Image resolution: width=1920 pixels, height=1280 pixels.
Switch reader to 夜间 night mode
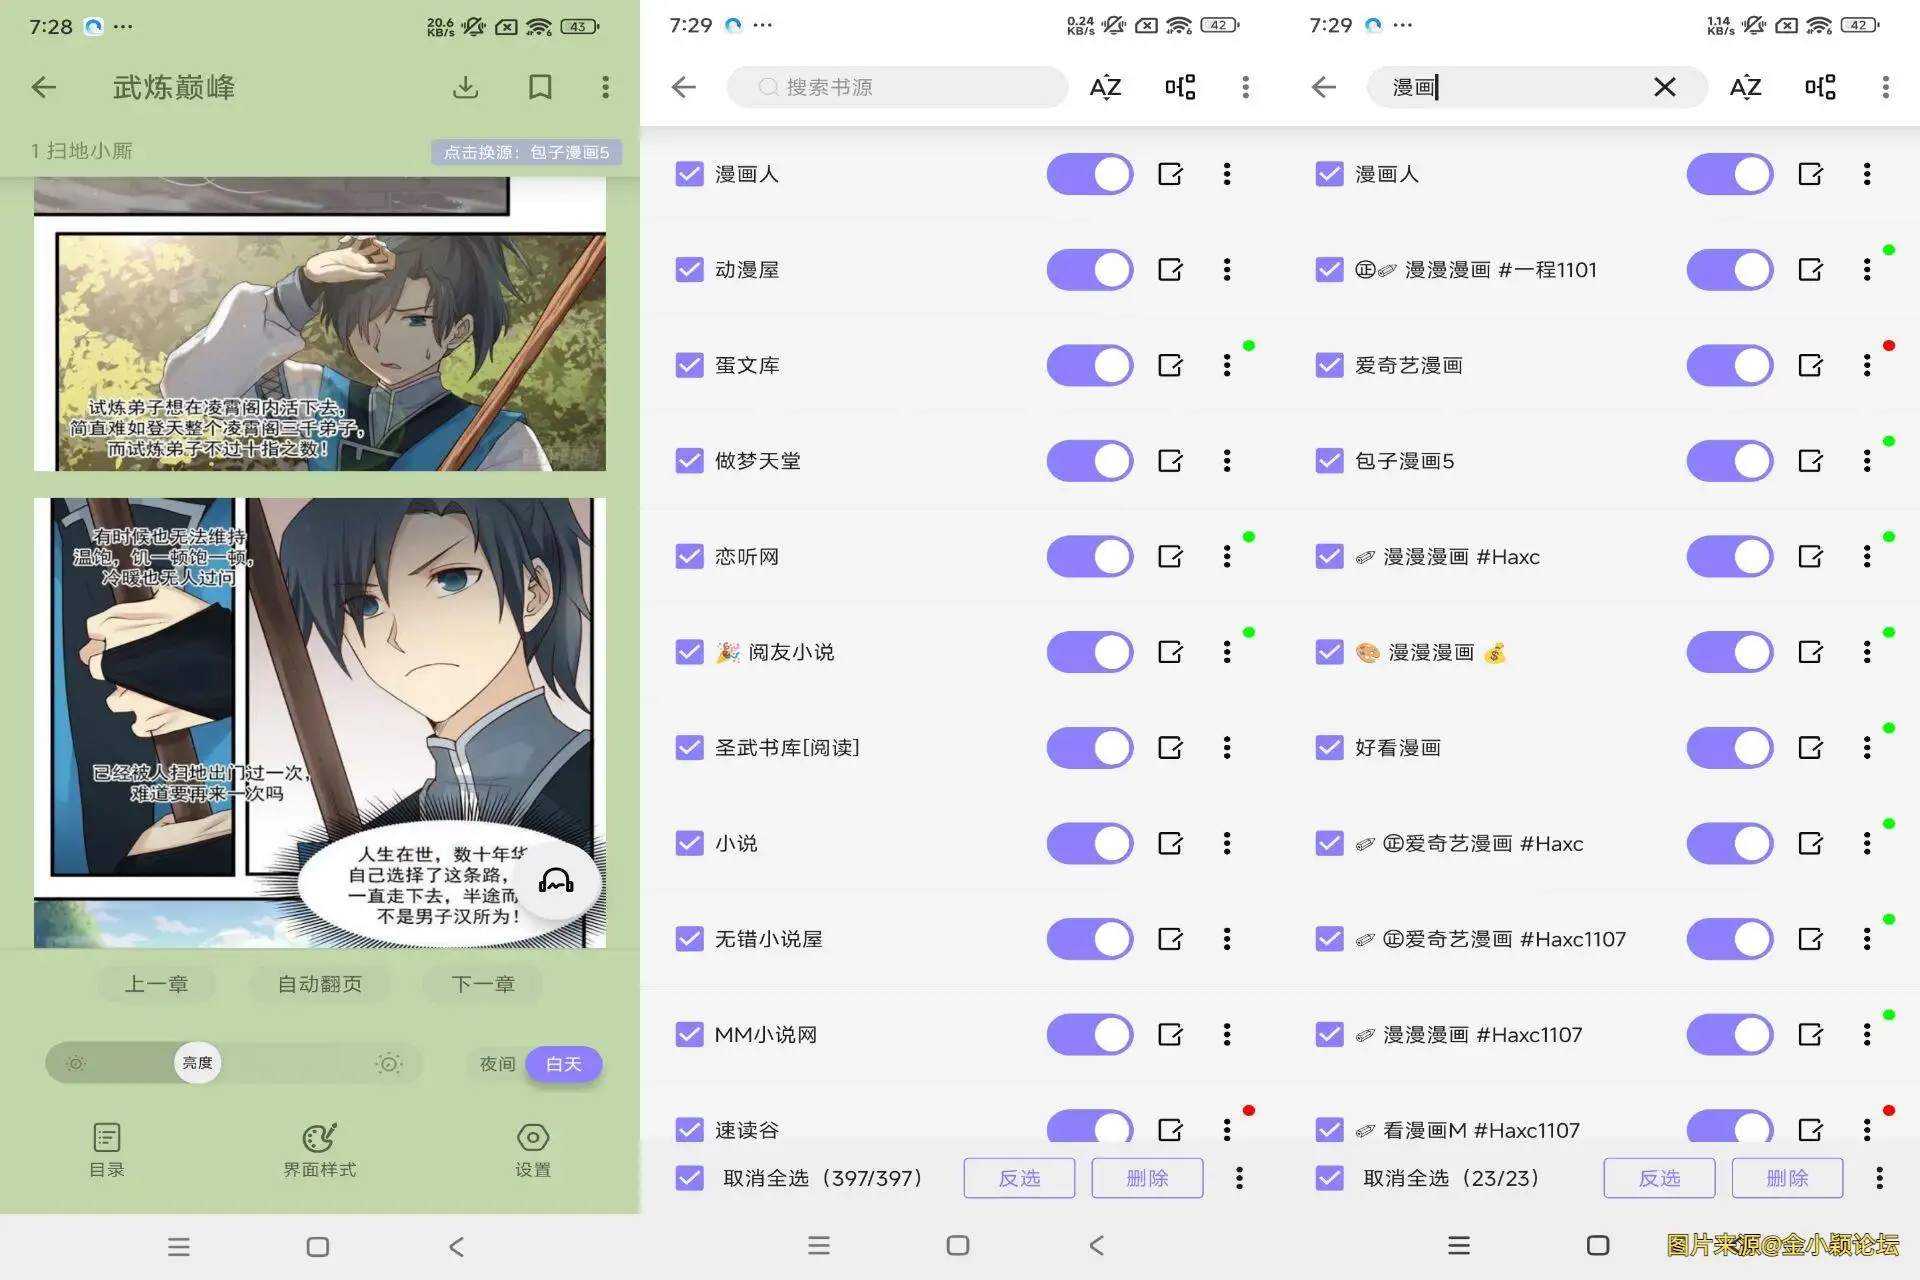pos(496,1064)
